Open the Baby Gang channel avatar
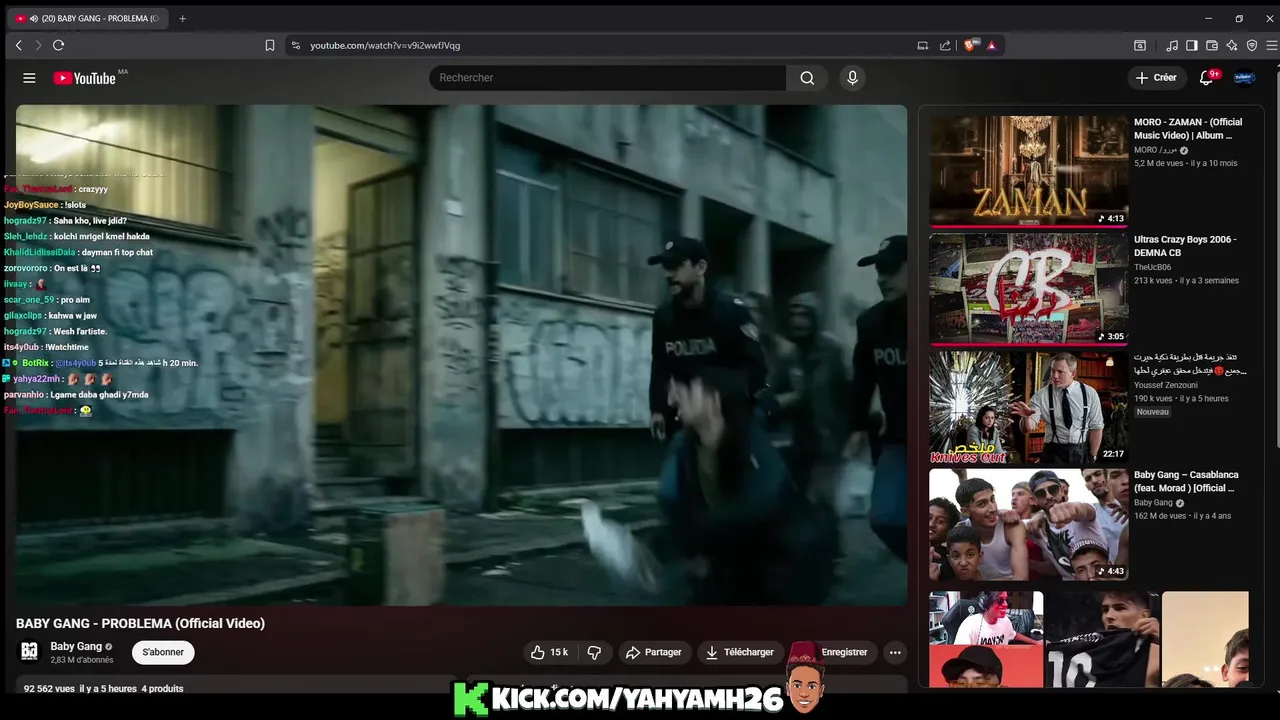Image resolution: width=1280 pixels, height=720 pixels. 29,652
